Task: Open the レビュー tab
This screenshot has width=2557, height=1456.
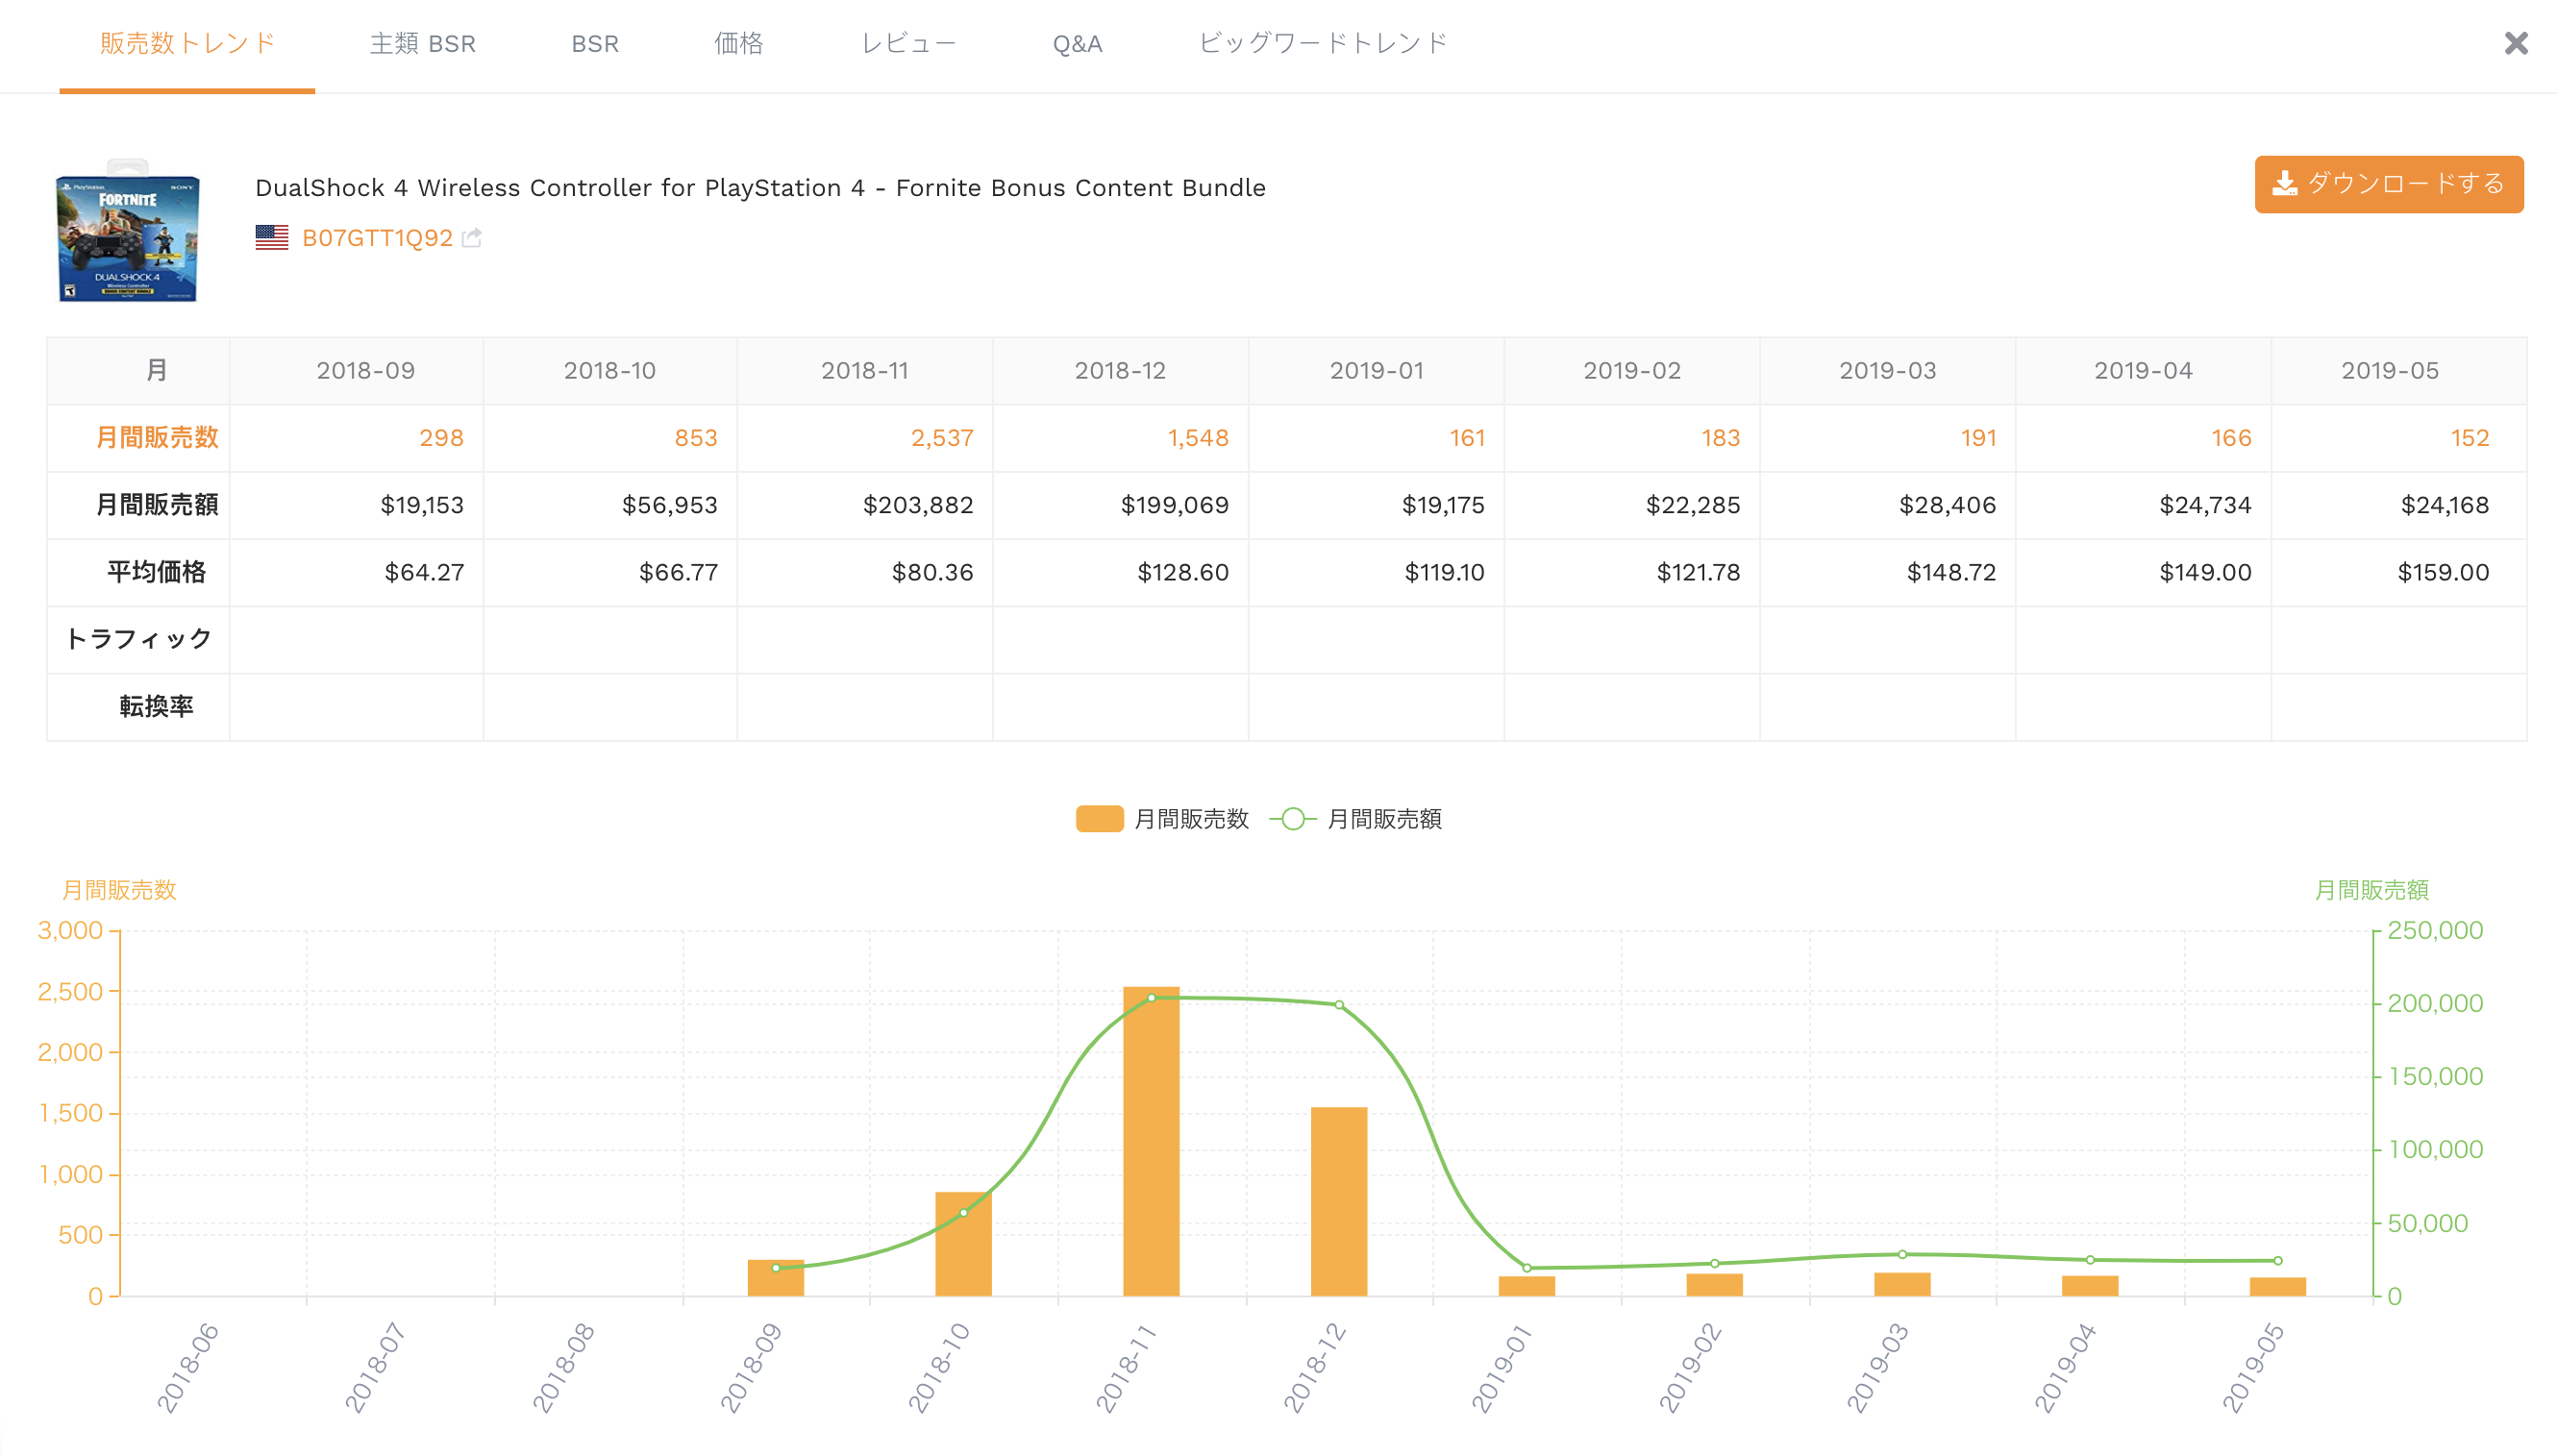Action: [x=908, y=44]
